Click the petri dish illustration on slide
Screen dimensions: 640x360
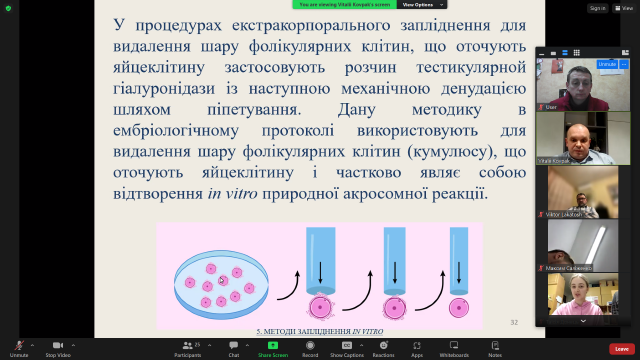point(221,284)
